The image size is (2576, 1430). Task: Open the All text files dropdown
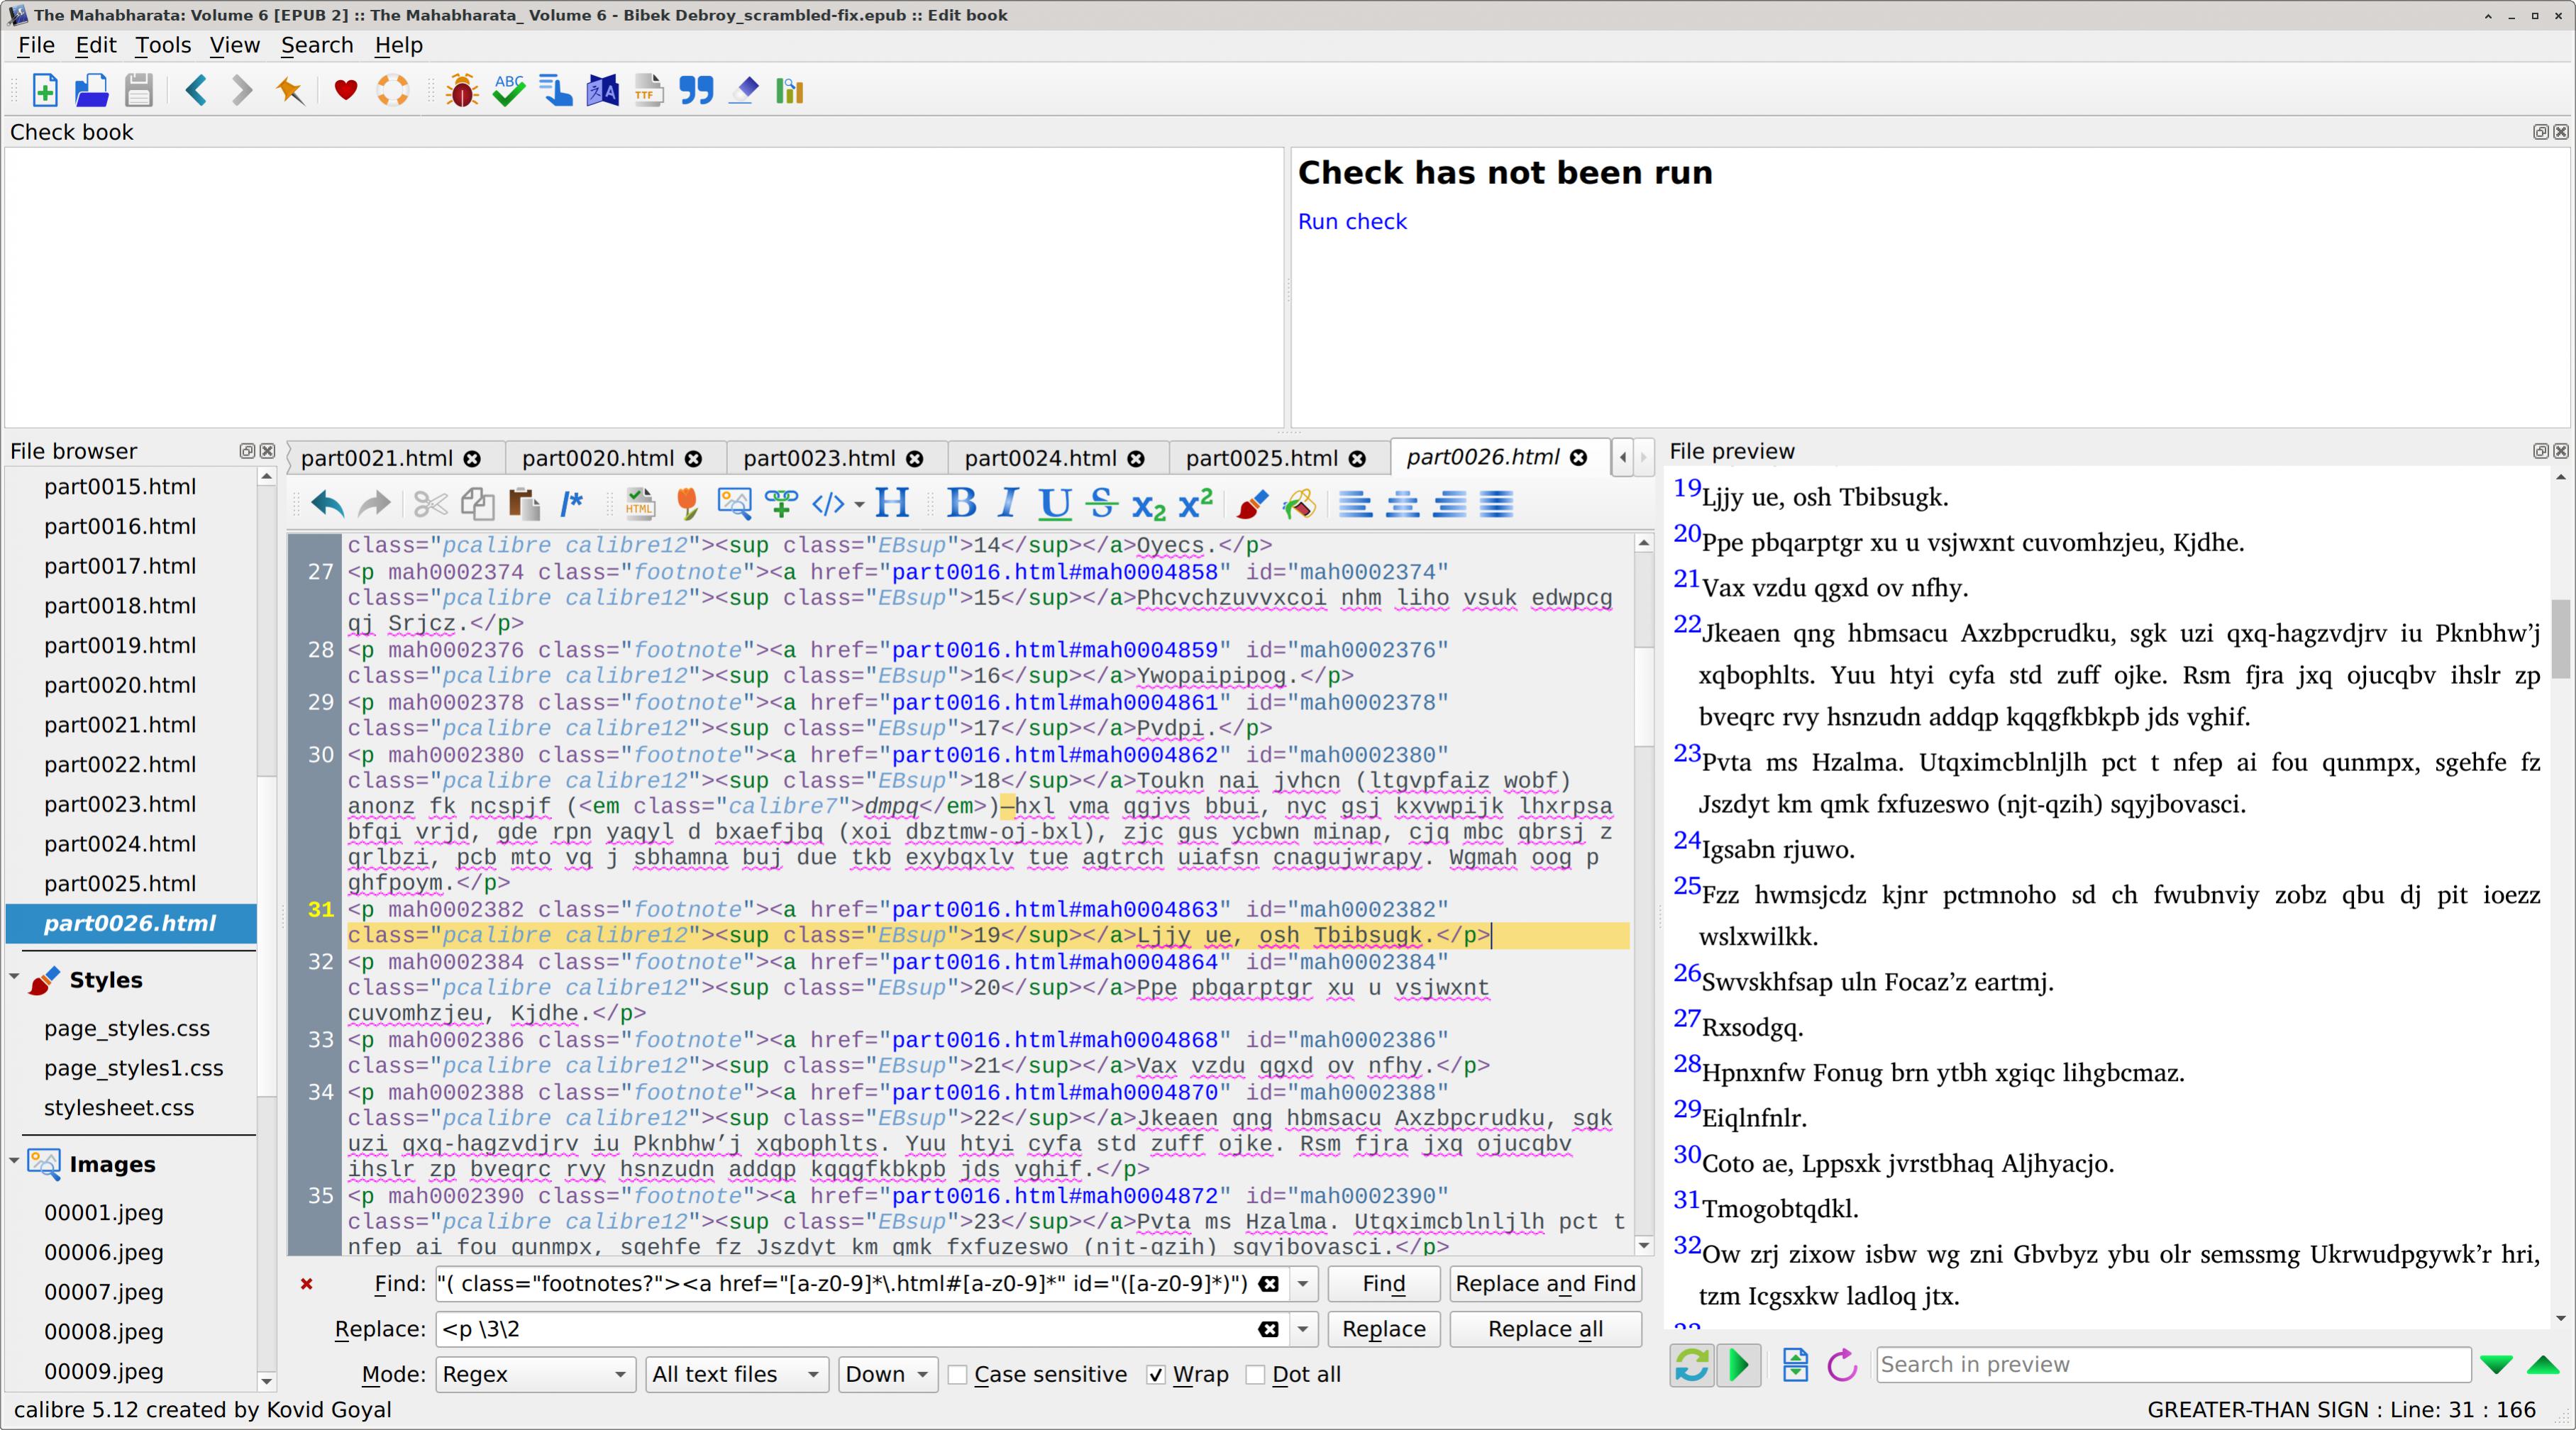click(x=735, y=1375)
